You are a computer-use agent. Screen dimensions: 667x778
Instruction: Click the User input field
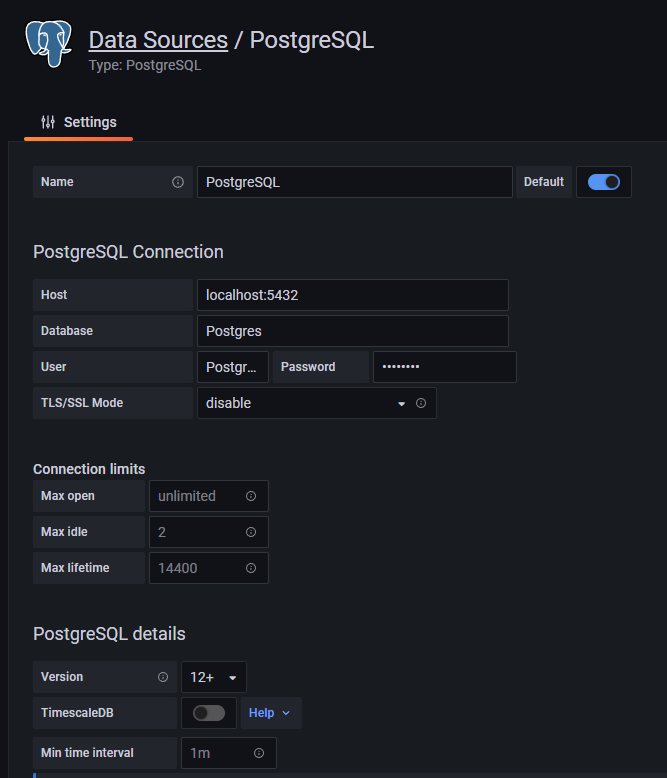[x=233, y=367]
